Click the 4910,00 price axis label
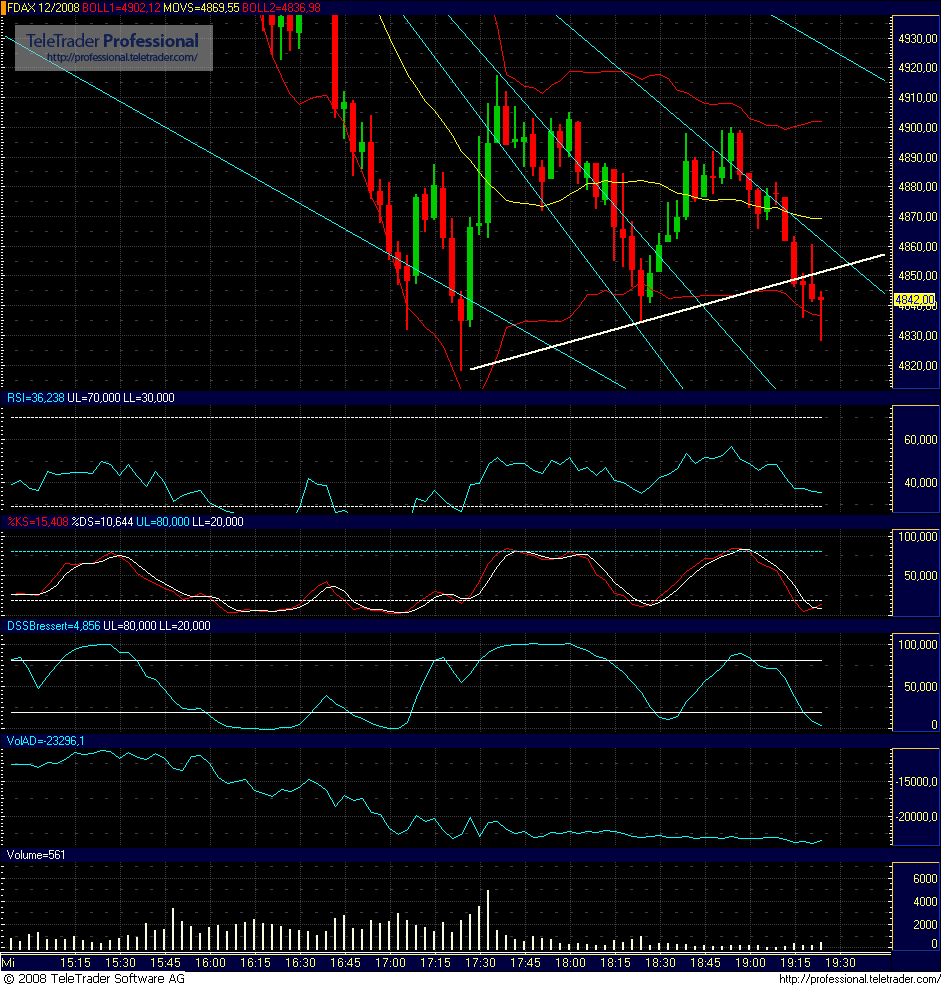This screenshot has height=988, width=941. [918, 98]
